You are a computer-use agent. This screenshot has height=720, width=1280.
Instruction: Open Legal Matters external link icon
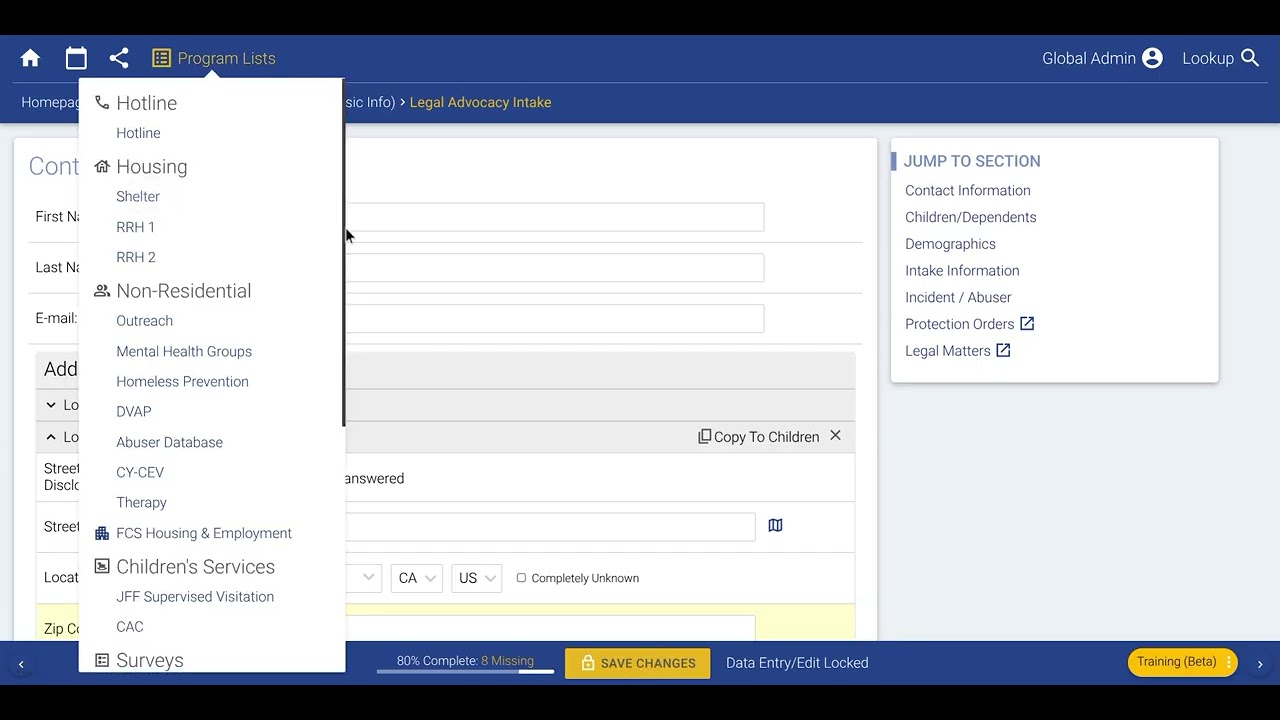1003,351
